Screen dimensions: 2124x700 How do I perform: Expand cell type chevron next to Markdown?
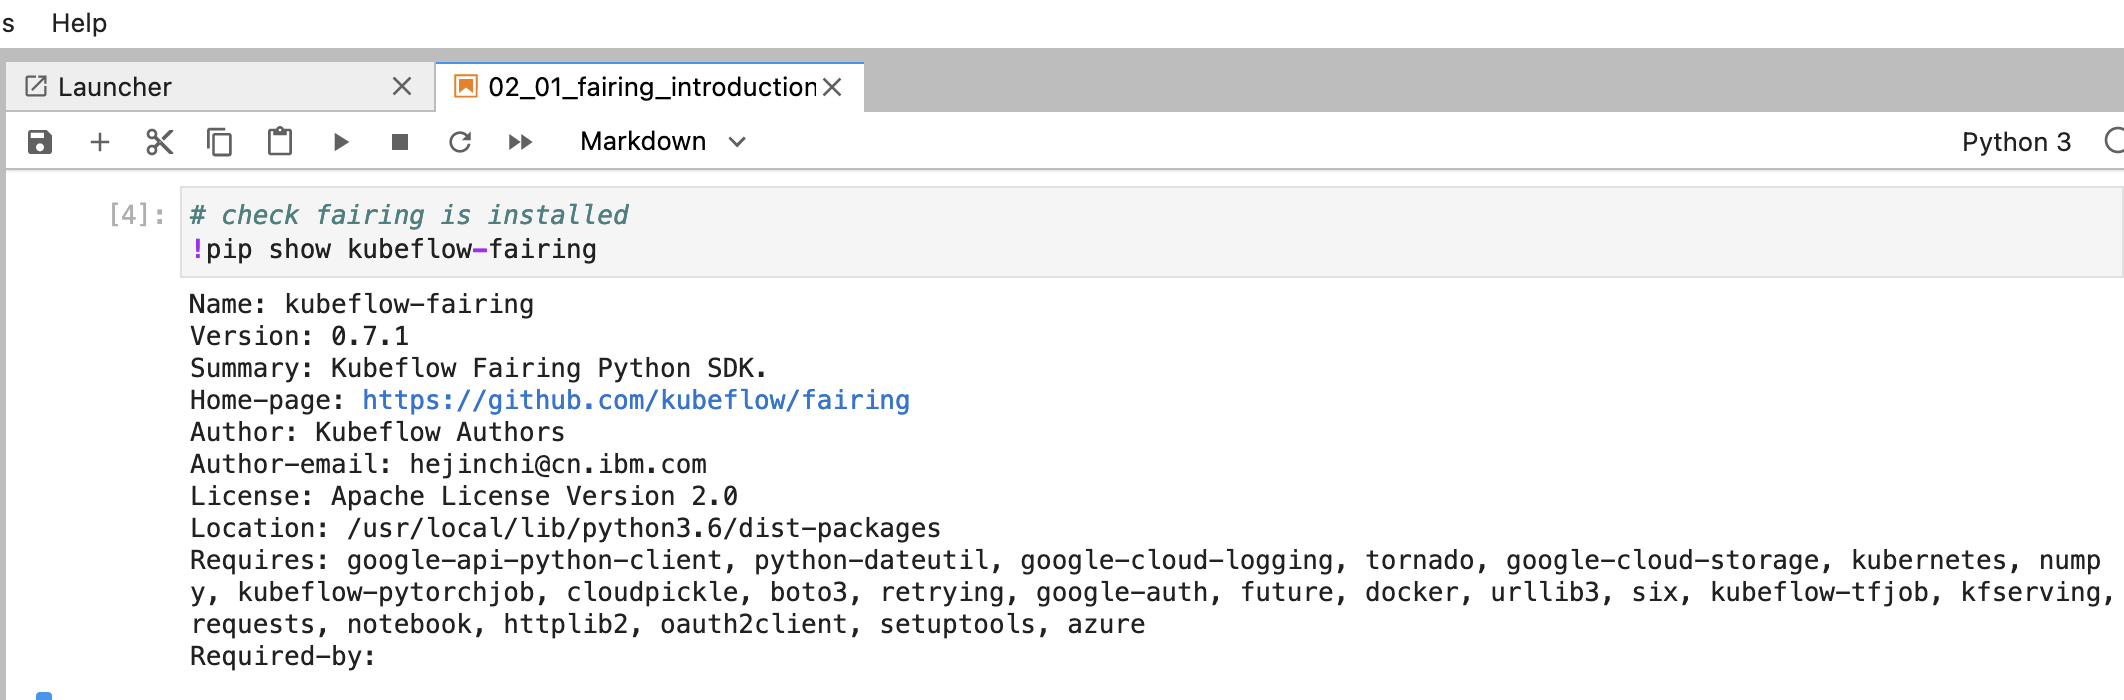(738, 142)
